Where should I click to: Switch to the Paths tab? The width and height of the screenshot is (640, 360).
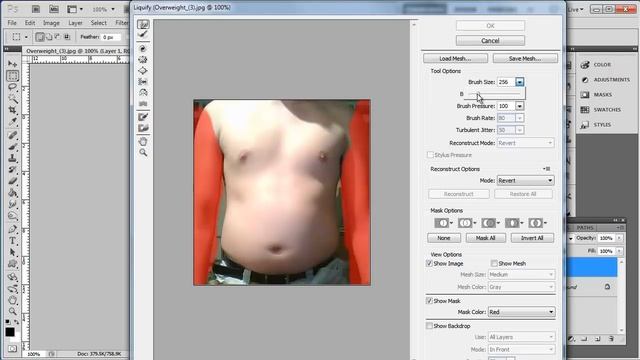click(x=585, y=228)
